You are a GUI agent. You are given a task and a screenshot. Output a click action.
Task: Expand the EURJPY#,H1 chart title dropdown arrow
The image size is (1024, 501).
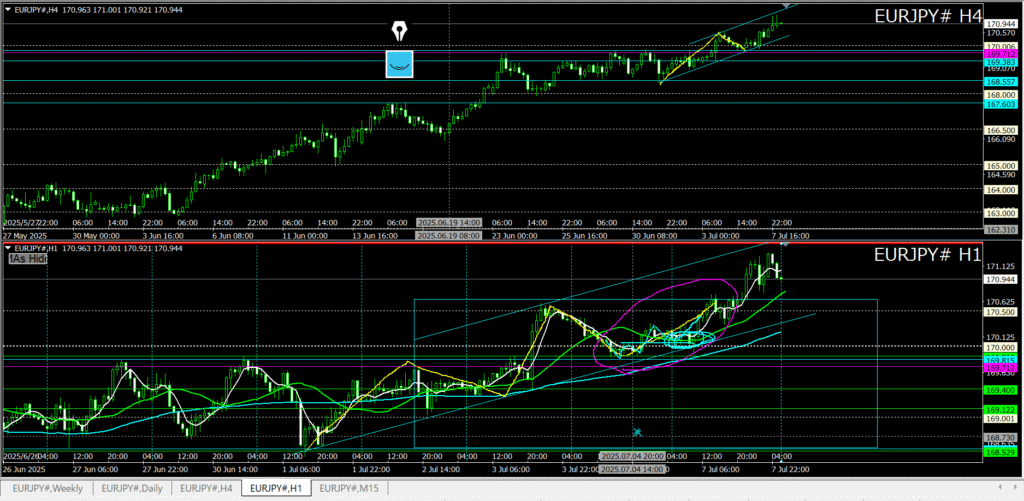(9, 247)
